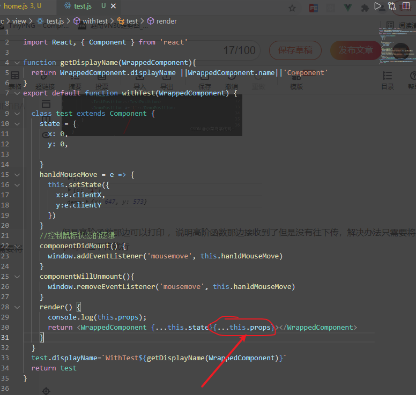
Task: Fold the class test block at line 9
Action: [x=17, y=114]
